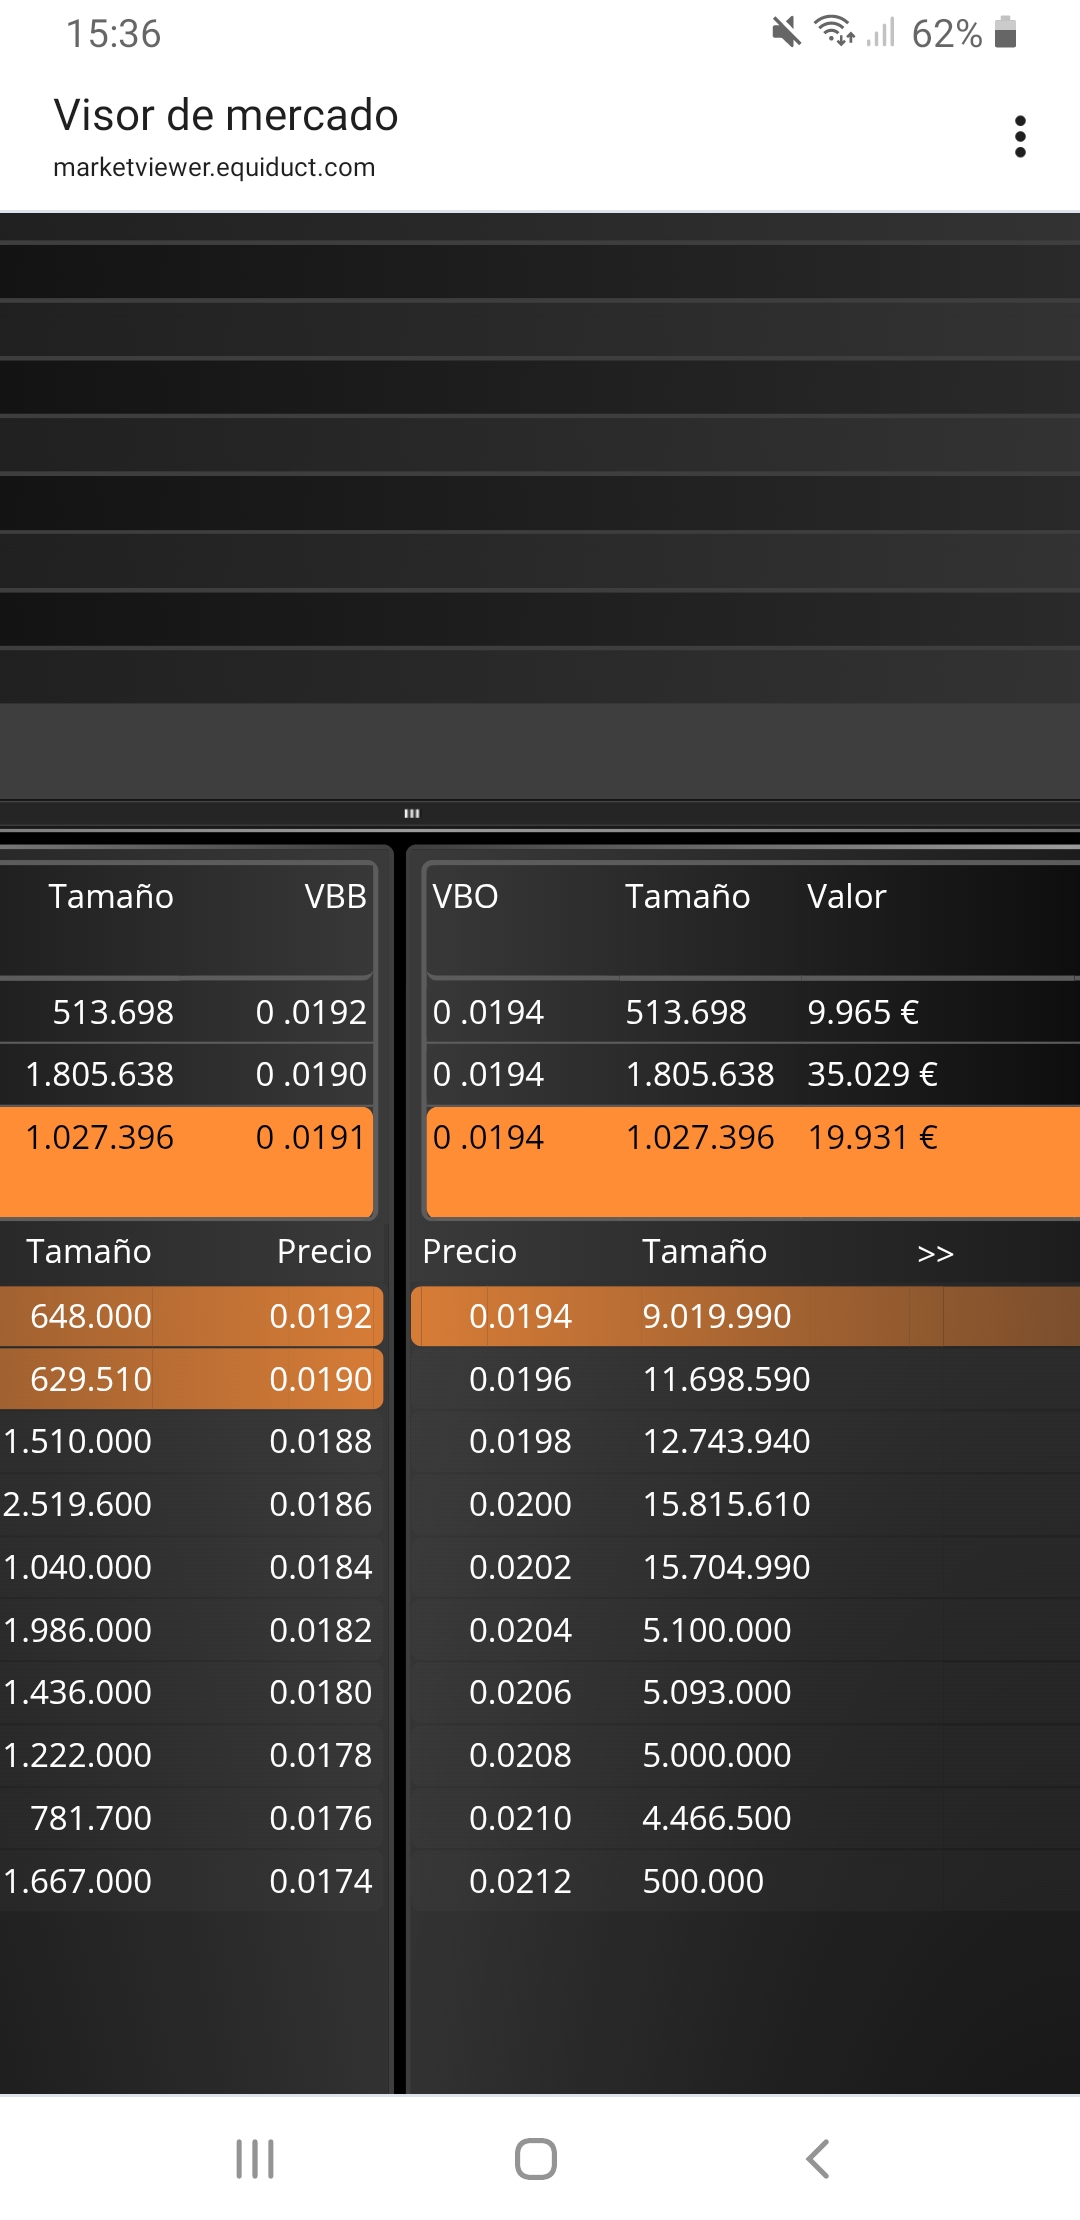This screenshot has width=1080, height=2220.
Task: Tap the Android back navigation arrow
Action: [818, 2158]
